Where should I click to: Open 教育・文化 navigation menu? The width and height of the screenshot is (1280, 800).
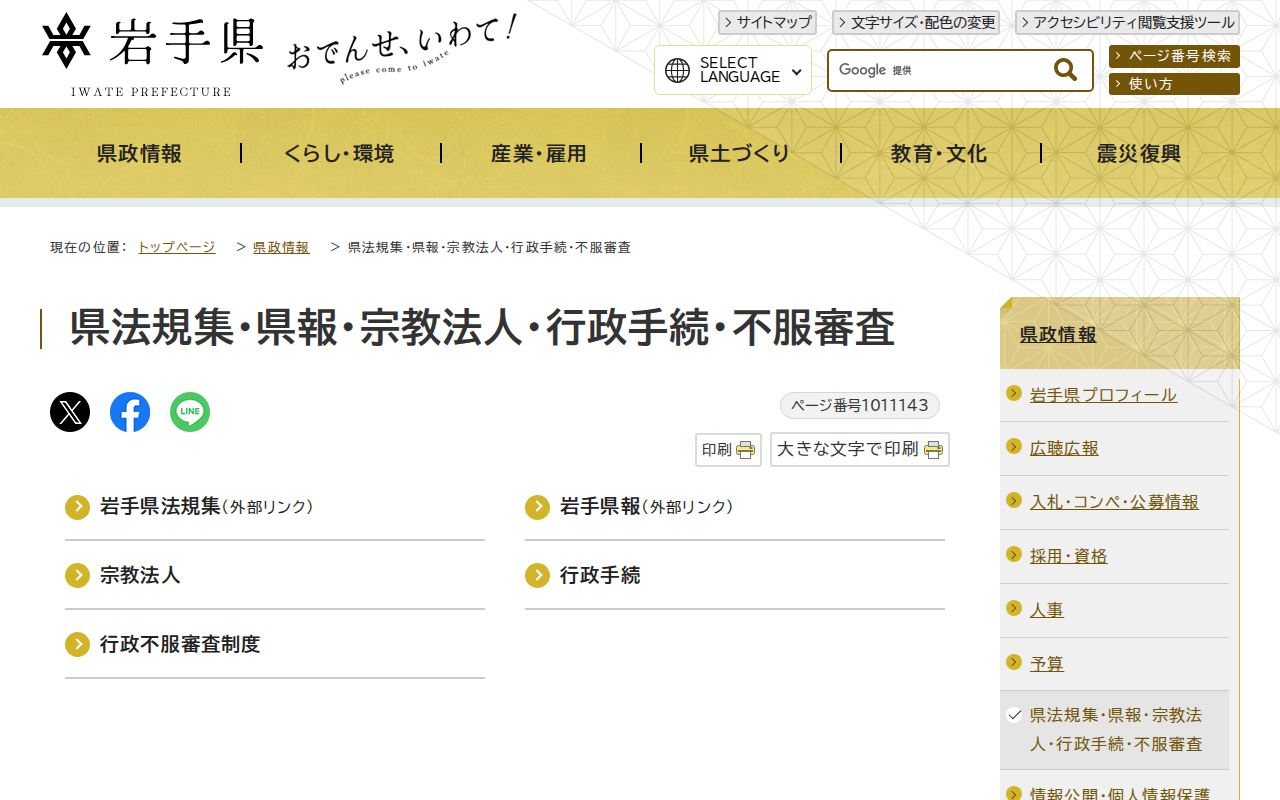[939, 153]
